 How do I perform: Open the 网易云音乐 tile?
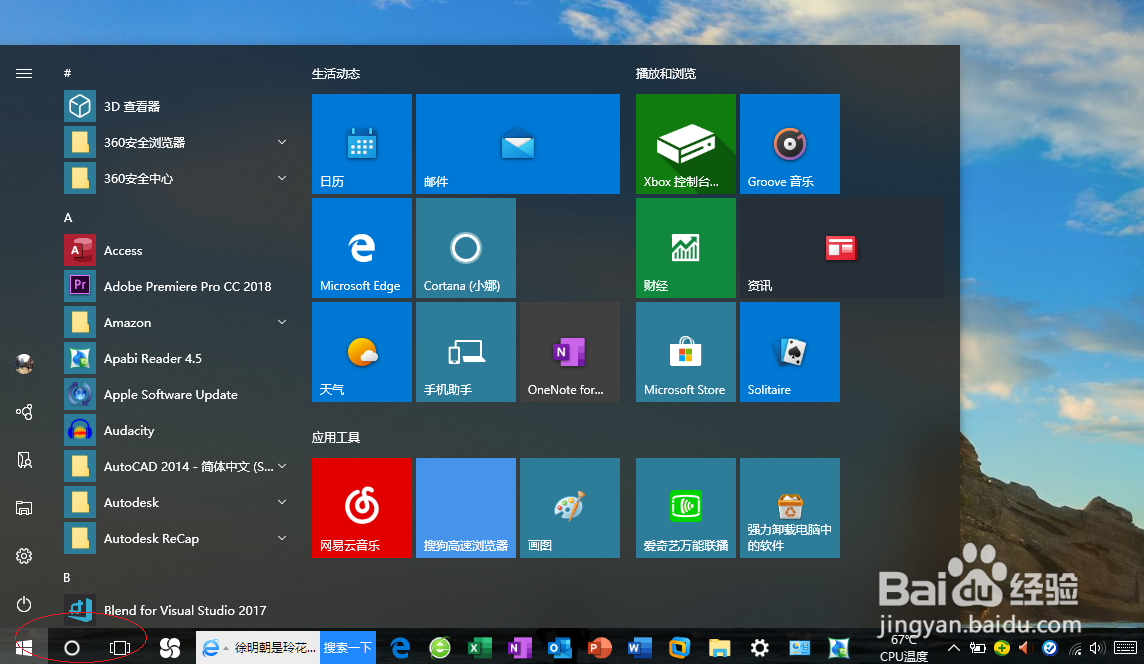coord(362,508)
